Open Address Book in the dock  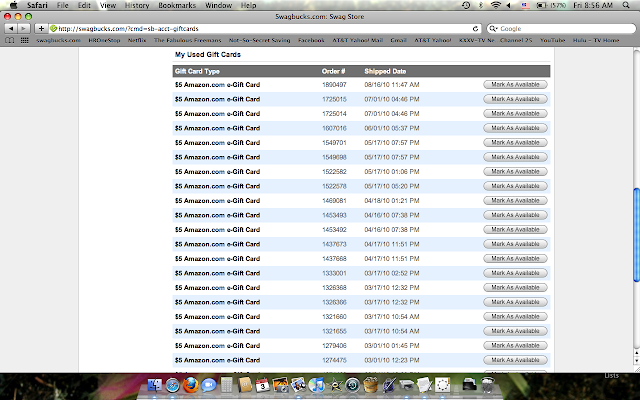coord(245,384)
